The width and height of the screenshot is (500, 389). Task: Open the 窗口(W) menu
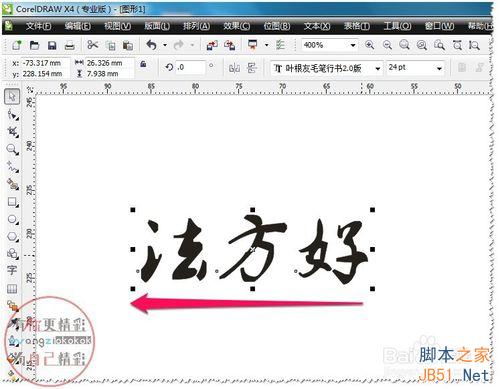click(439, 26)
